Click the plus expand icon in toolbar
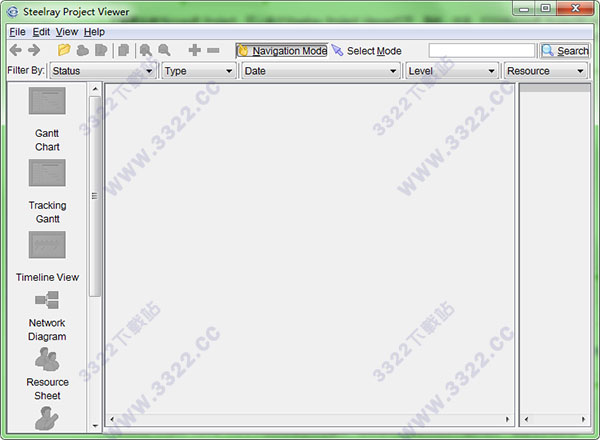The height and width of the screenshot is (440, 600). 195,50
